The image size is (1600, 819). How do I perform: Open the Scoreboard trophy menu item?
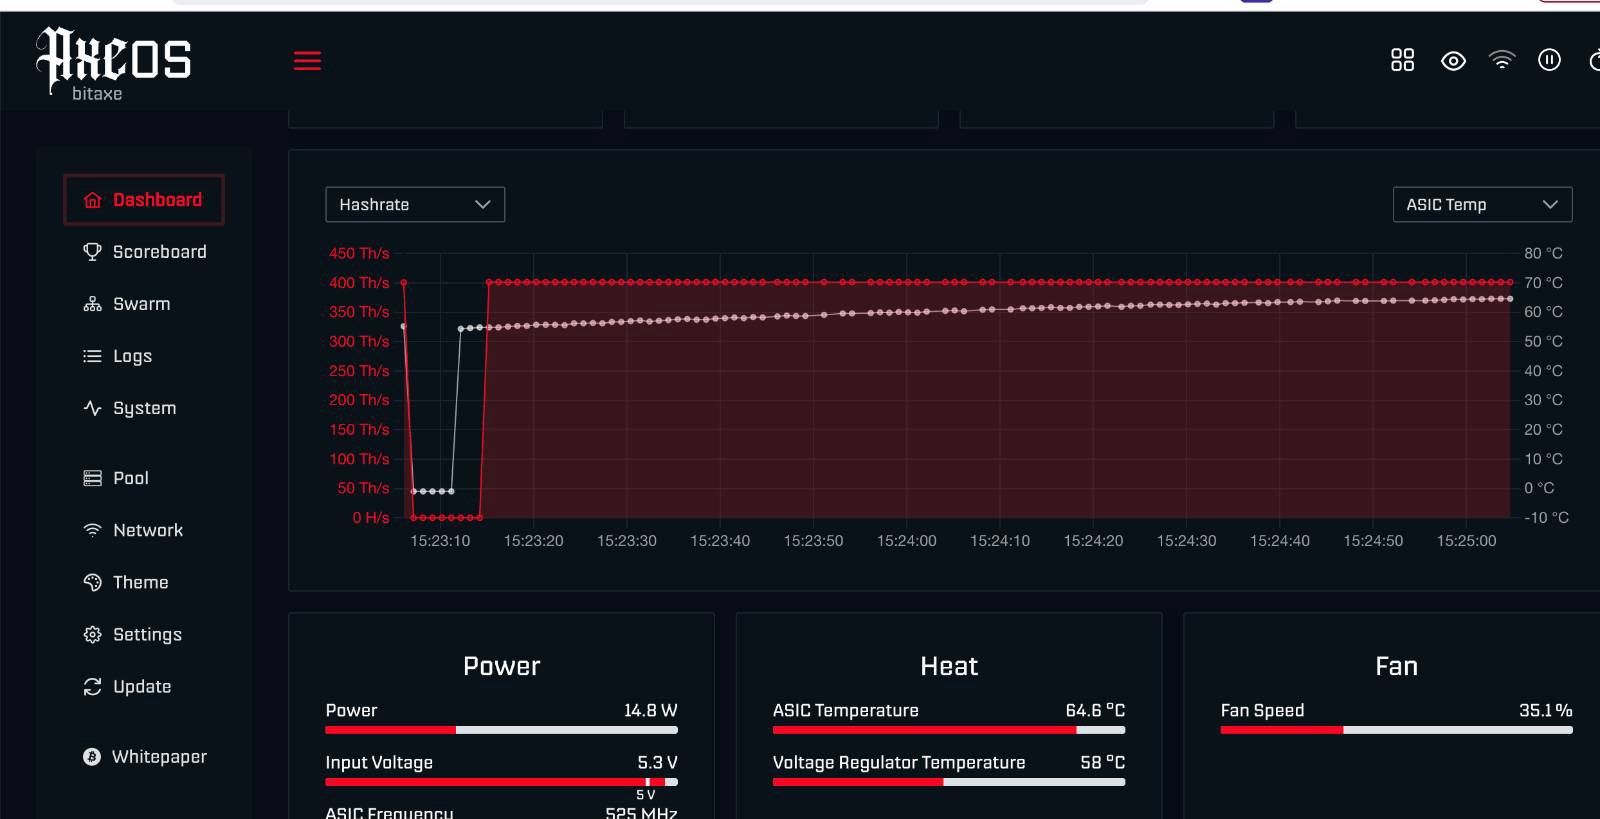tap(144, 252)
